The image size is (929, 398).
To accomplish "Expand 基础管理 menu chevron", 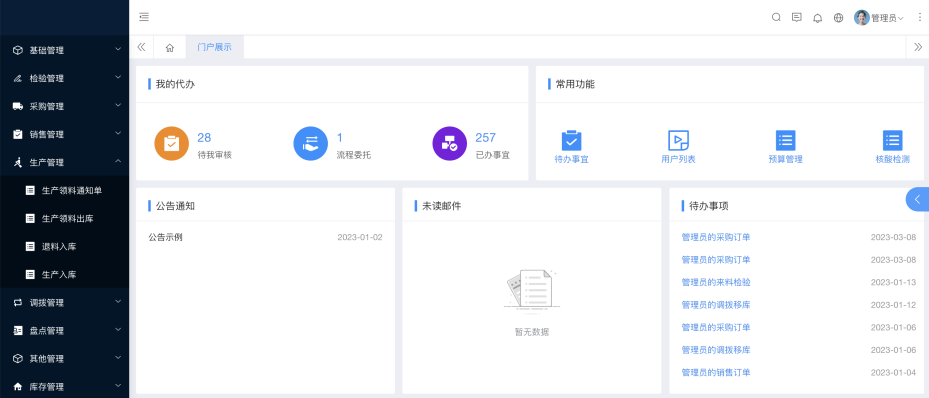I will (x=118, y=49).
